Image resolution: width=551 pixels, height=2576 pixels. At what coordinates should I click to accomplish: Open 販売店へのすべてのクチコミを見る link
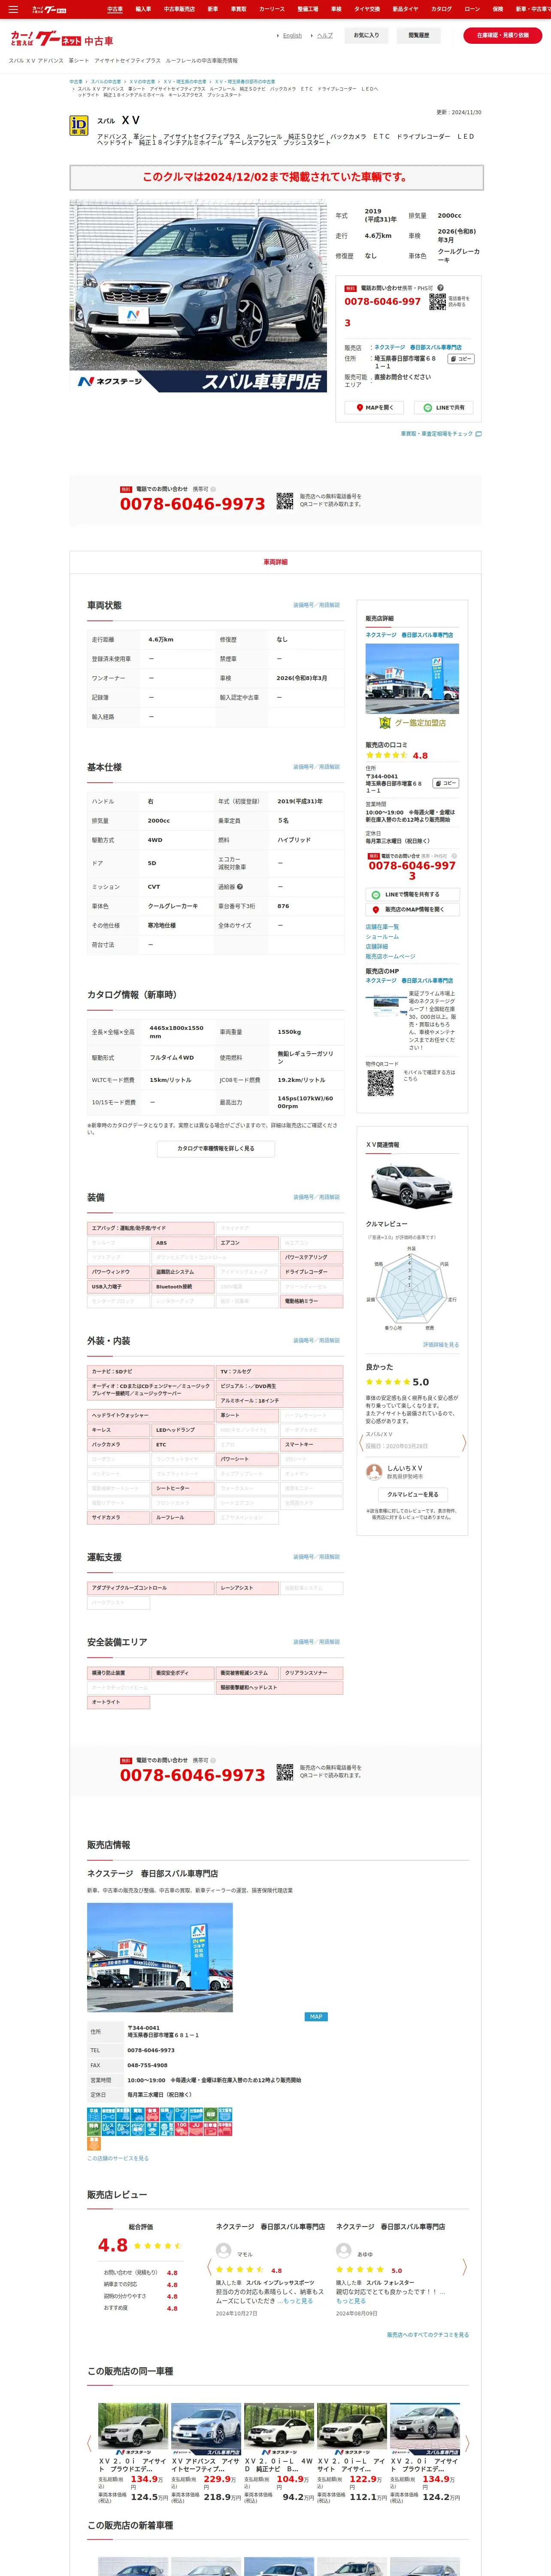click(x=428, y=2335)
